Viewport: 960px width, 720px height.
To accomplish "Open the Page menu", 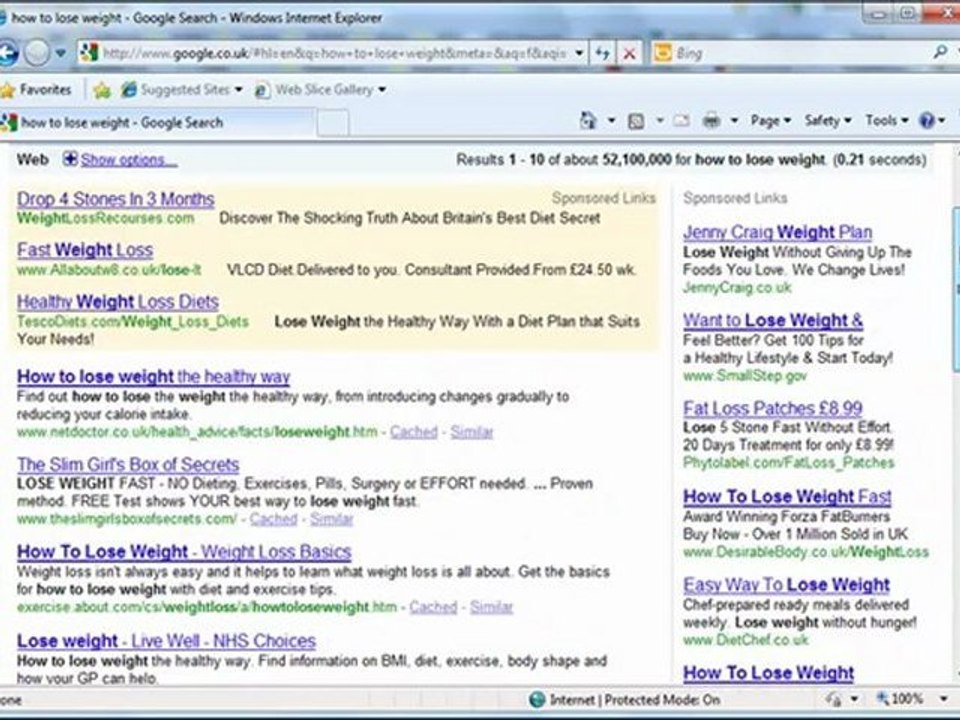I will 771,121.
